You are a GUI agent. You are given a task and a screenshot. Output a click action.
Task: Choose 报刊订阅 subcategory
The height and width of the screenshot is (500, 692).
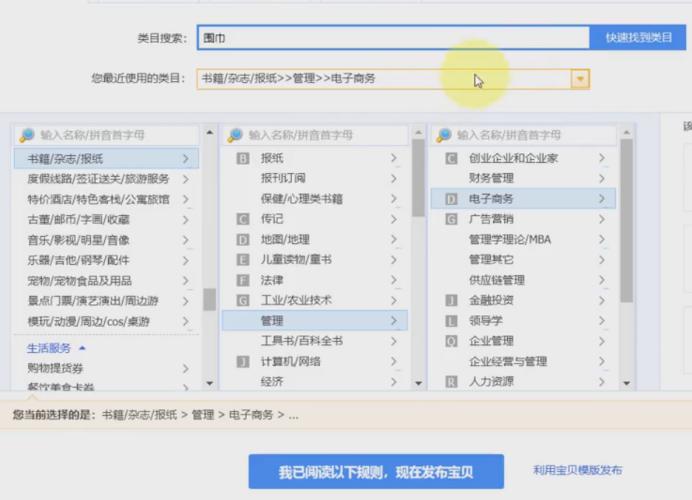[315, 178]
